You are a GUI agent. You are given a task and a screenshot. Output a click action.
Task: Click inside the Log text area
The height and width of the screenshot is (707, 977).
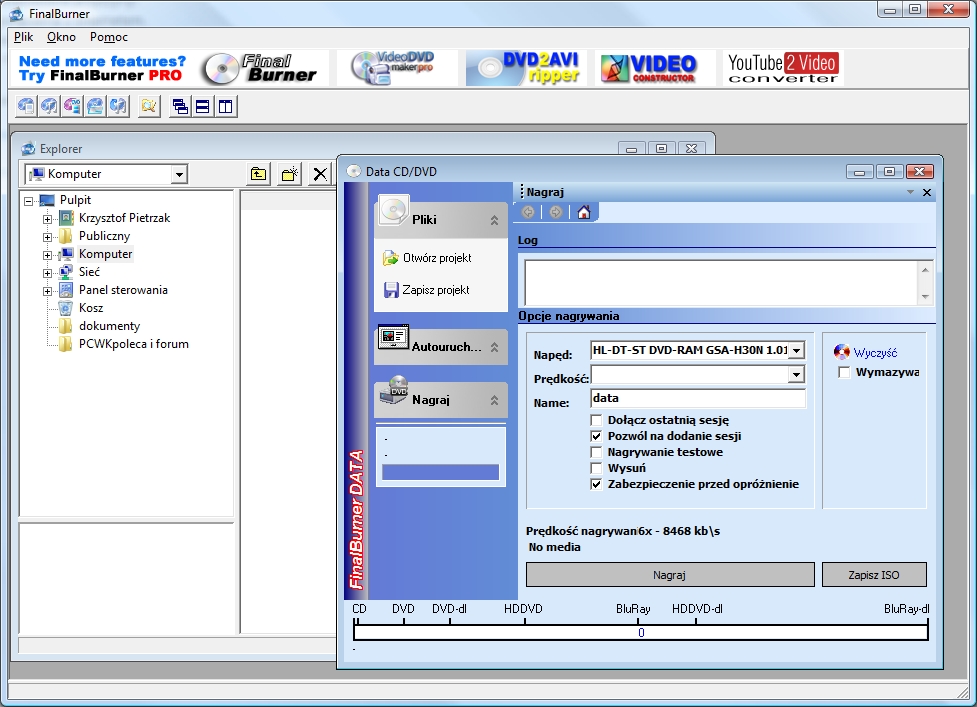[722, 283]
